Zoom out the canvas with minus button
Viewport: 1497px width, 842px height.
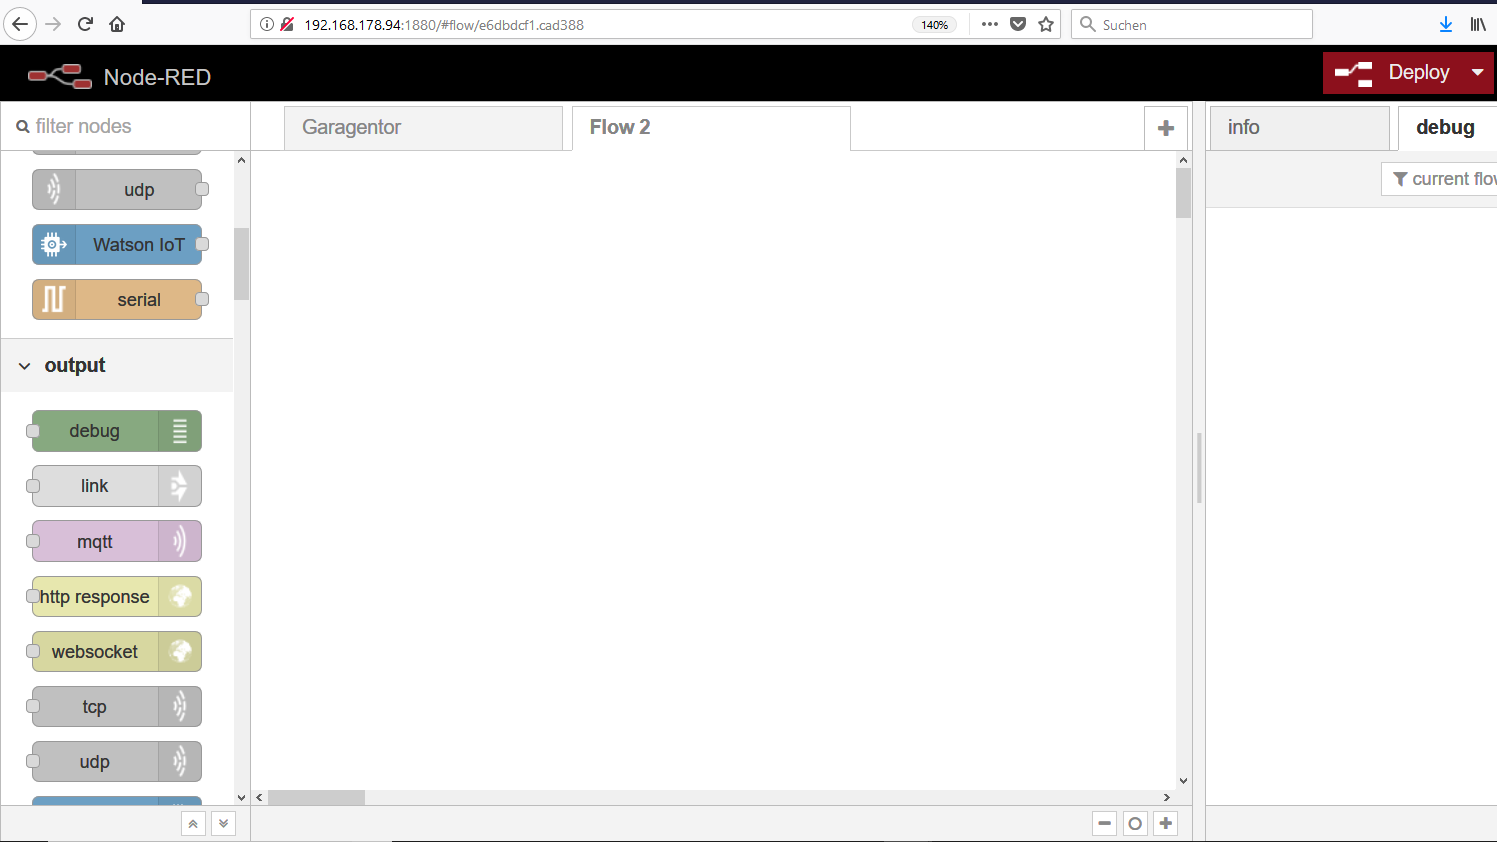[x=1104, y=824]
